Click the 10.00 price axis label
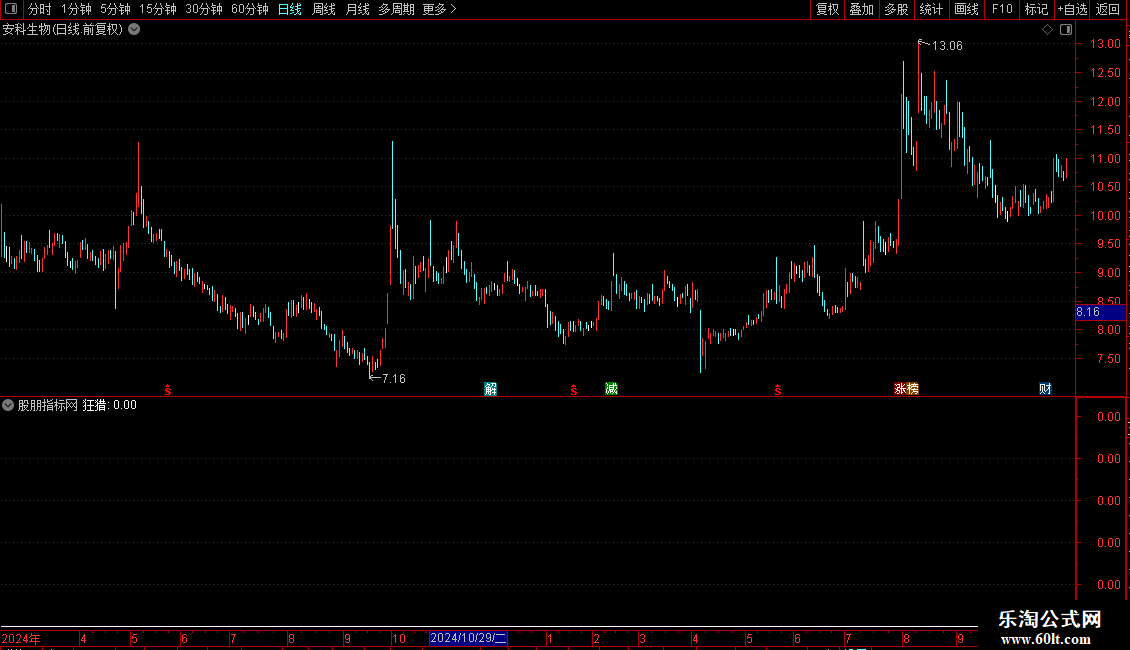This screenshot has width=1130, height=650. point(1105,215)
